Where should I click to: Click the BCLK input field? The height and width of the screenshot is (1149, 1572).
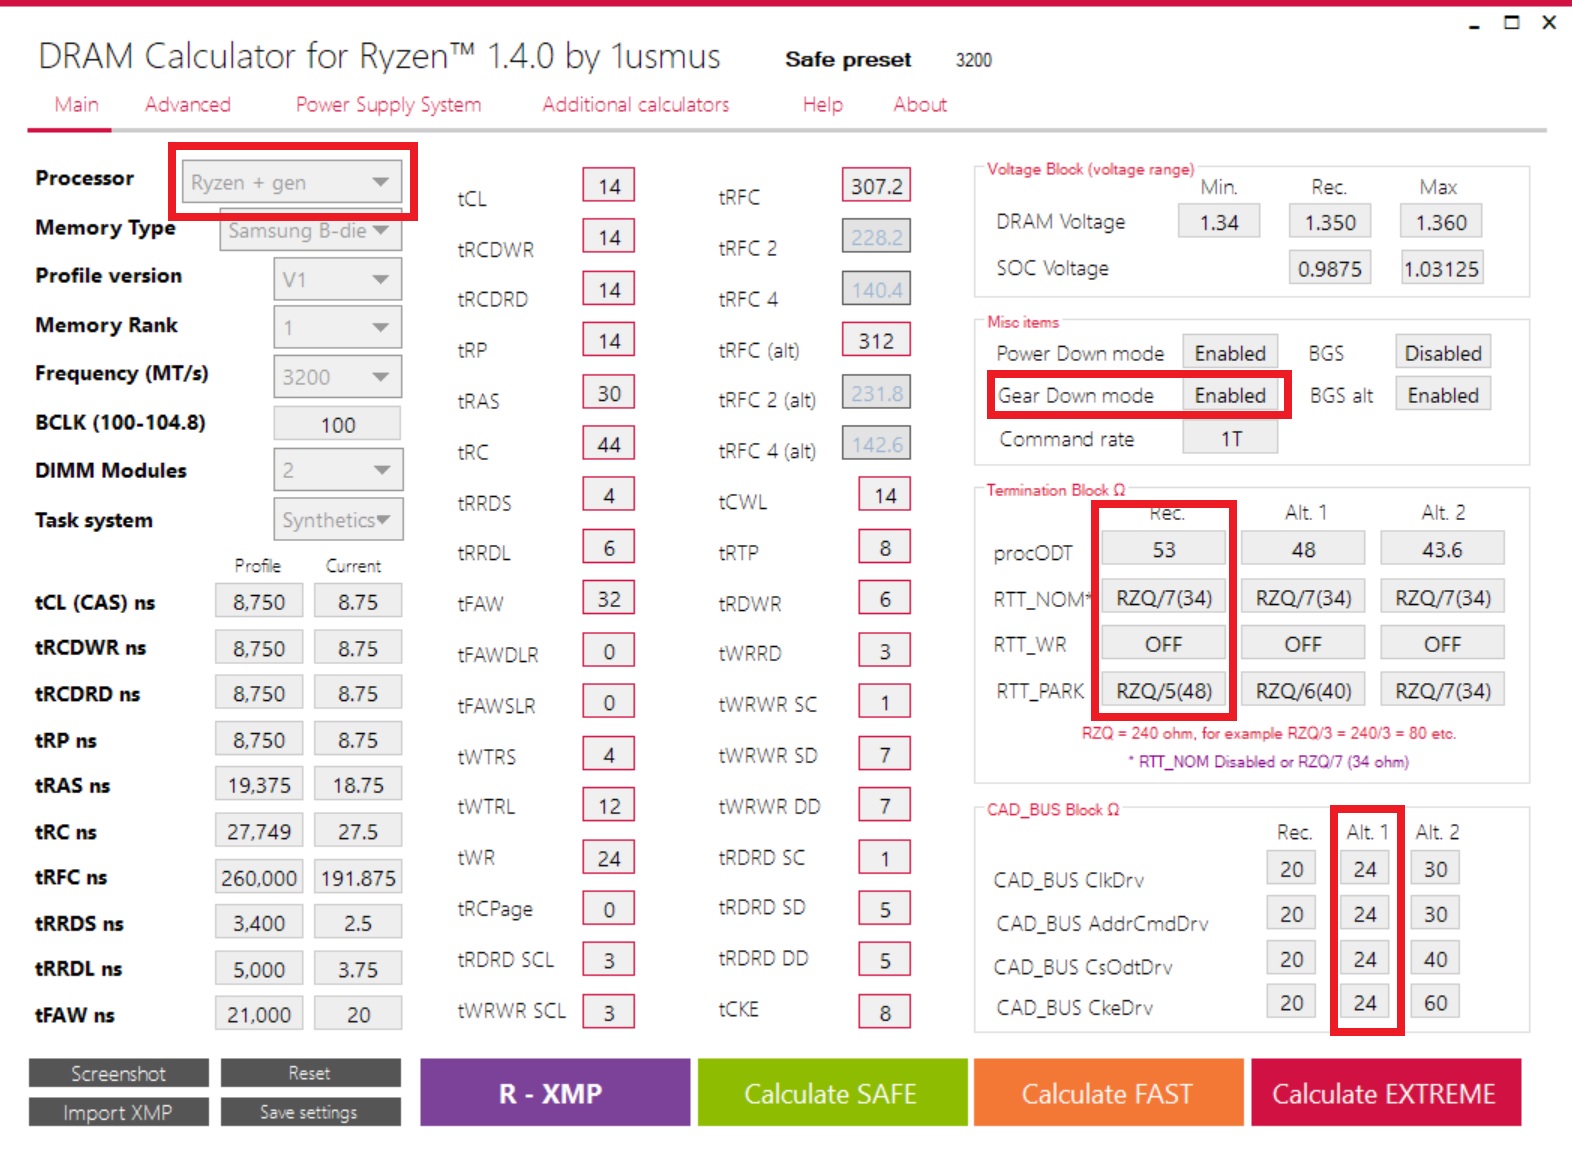tap(337, 425)
